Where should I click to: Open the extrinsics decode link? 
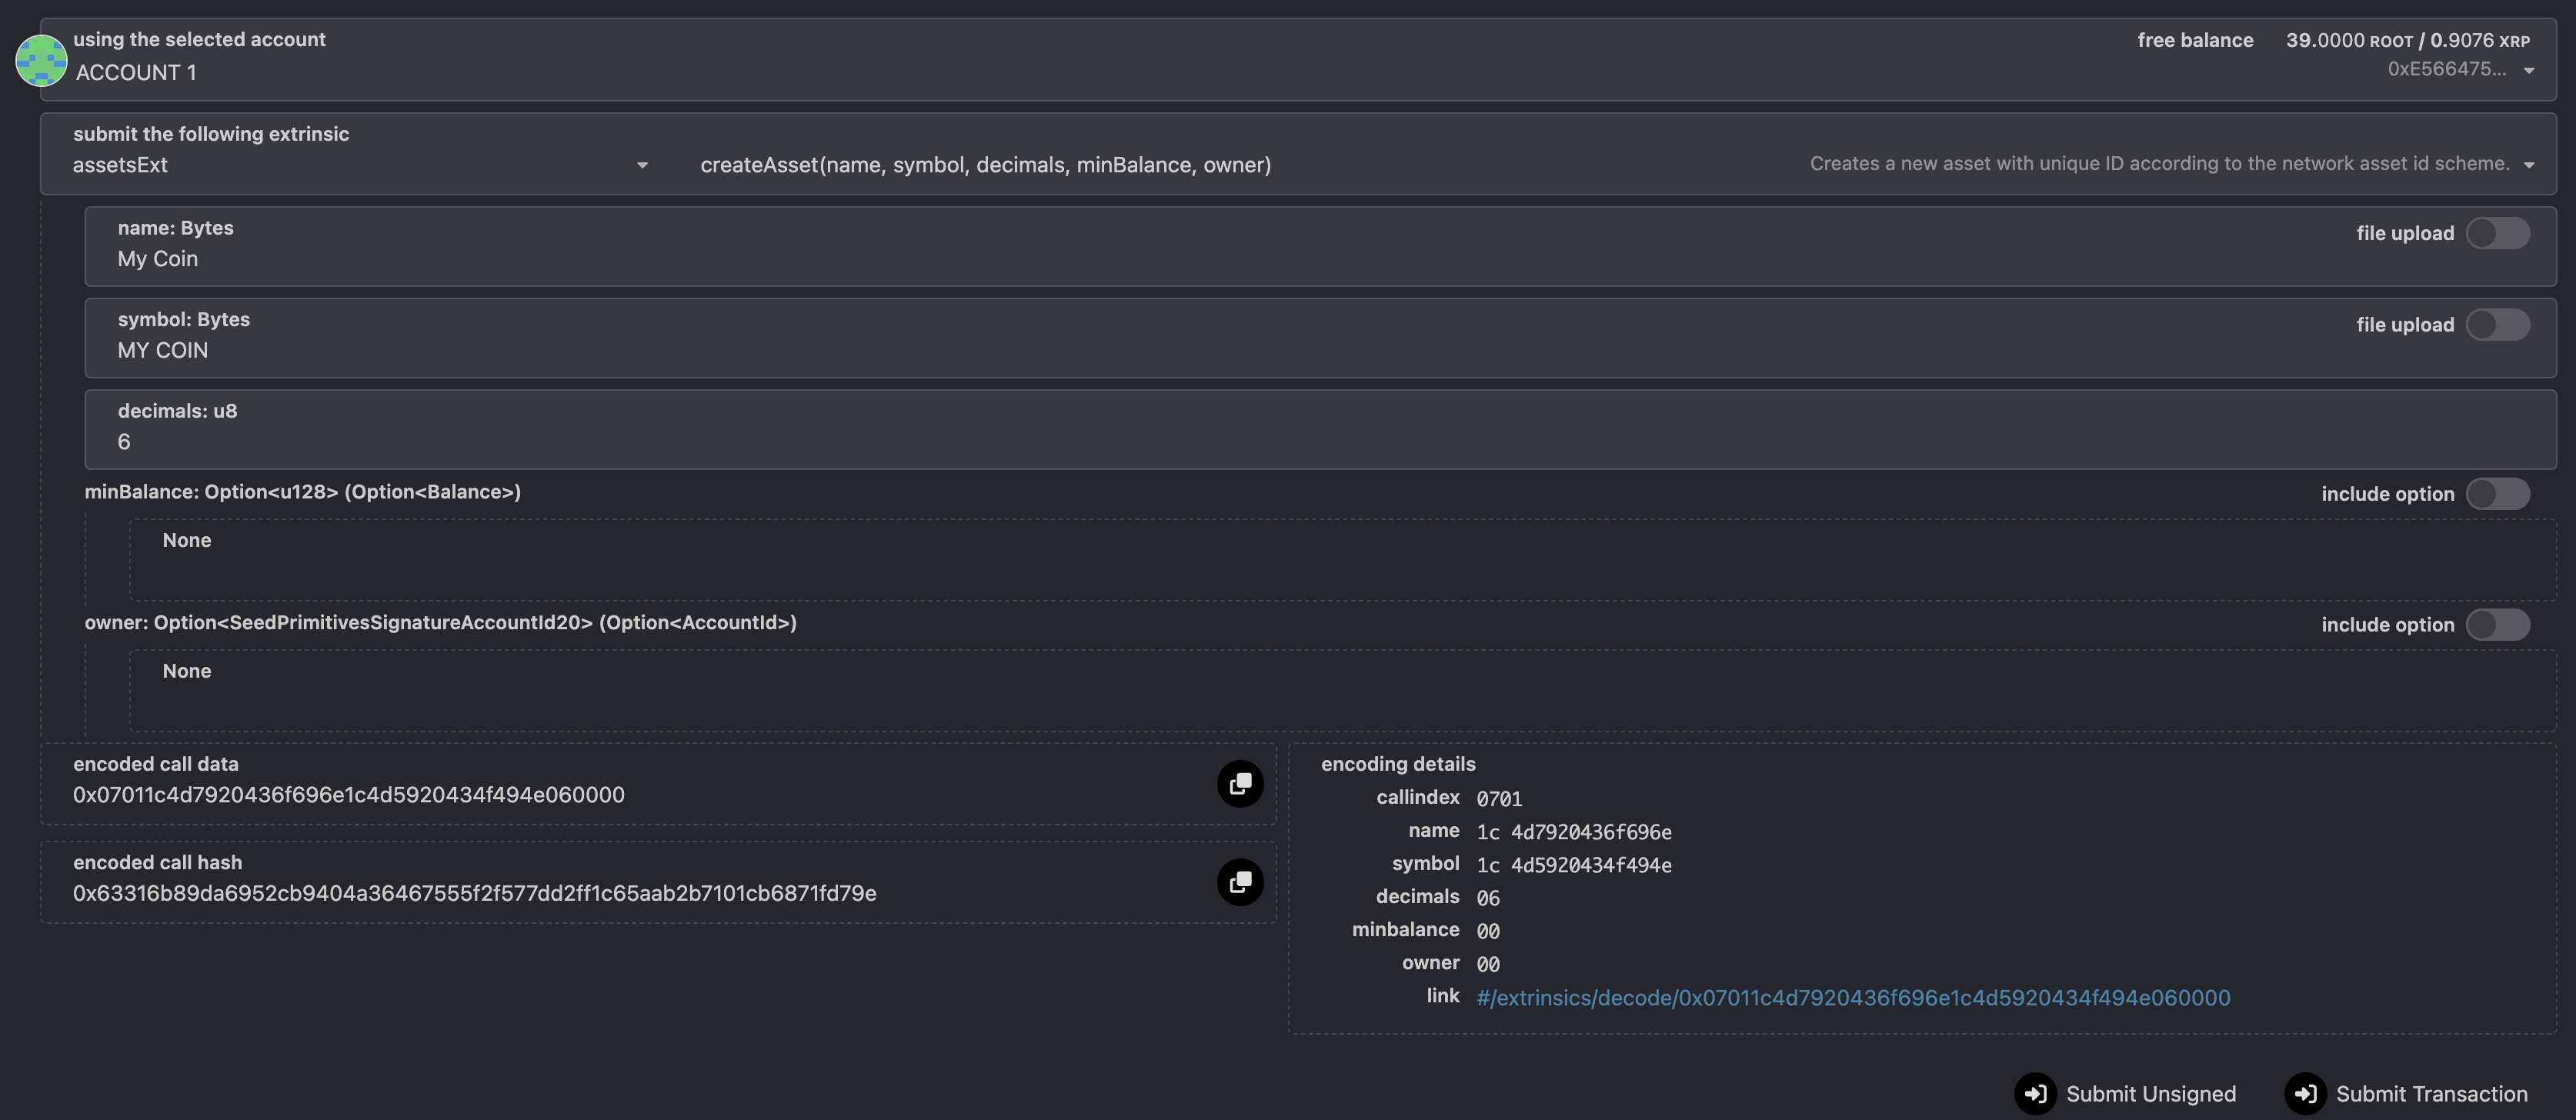point(1852,998)
